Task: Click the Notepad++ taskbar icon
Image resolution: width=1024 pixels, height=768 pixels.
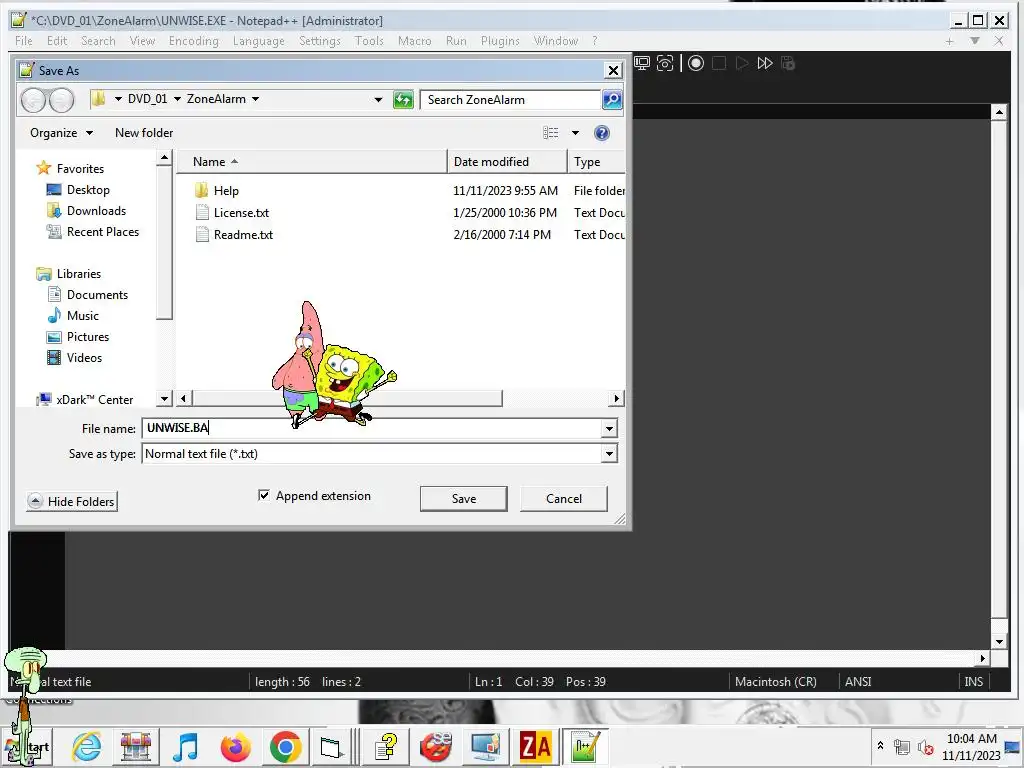Action: click(584, 746)
